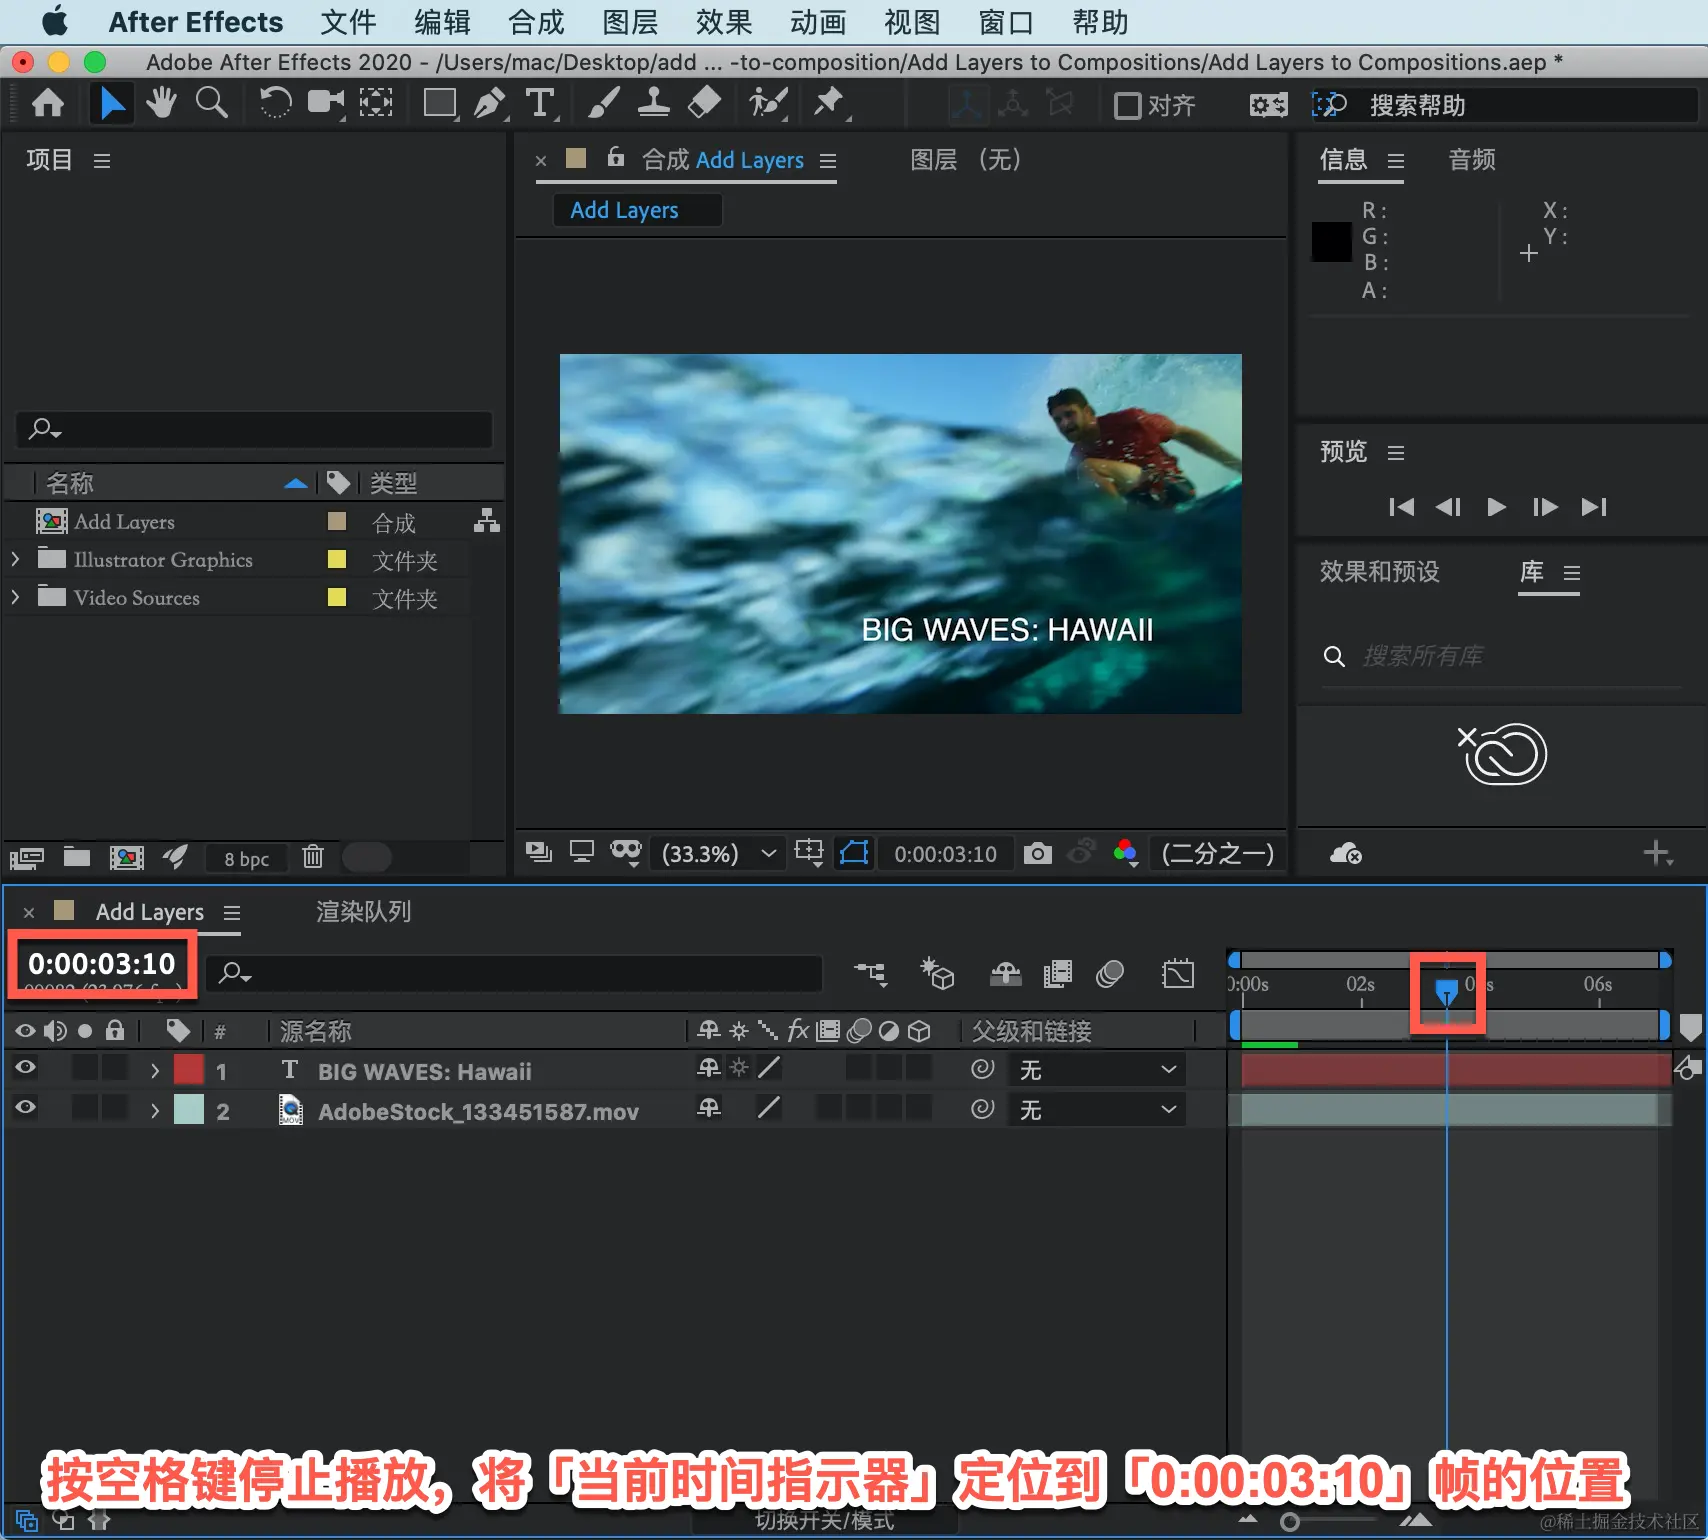Select the Clone Stamp tool

coord(654,103)
